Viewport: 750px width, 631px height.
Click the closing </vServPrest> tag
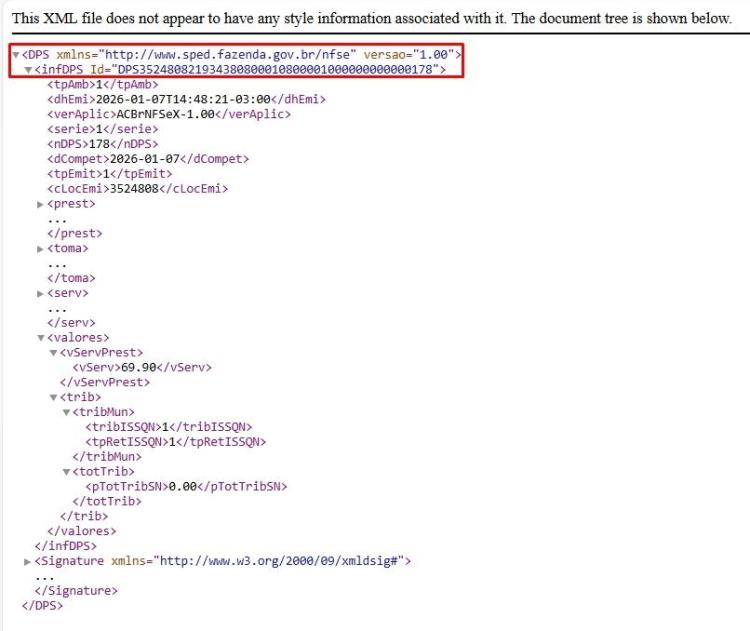105,382
